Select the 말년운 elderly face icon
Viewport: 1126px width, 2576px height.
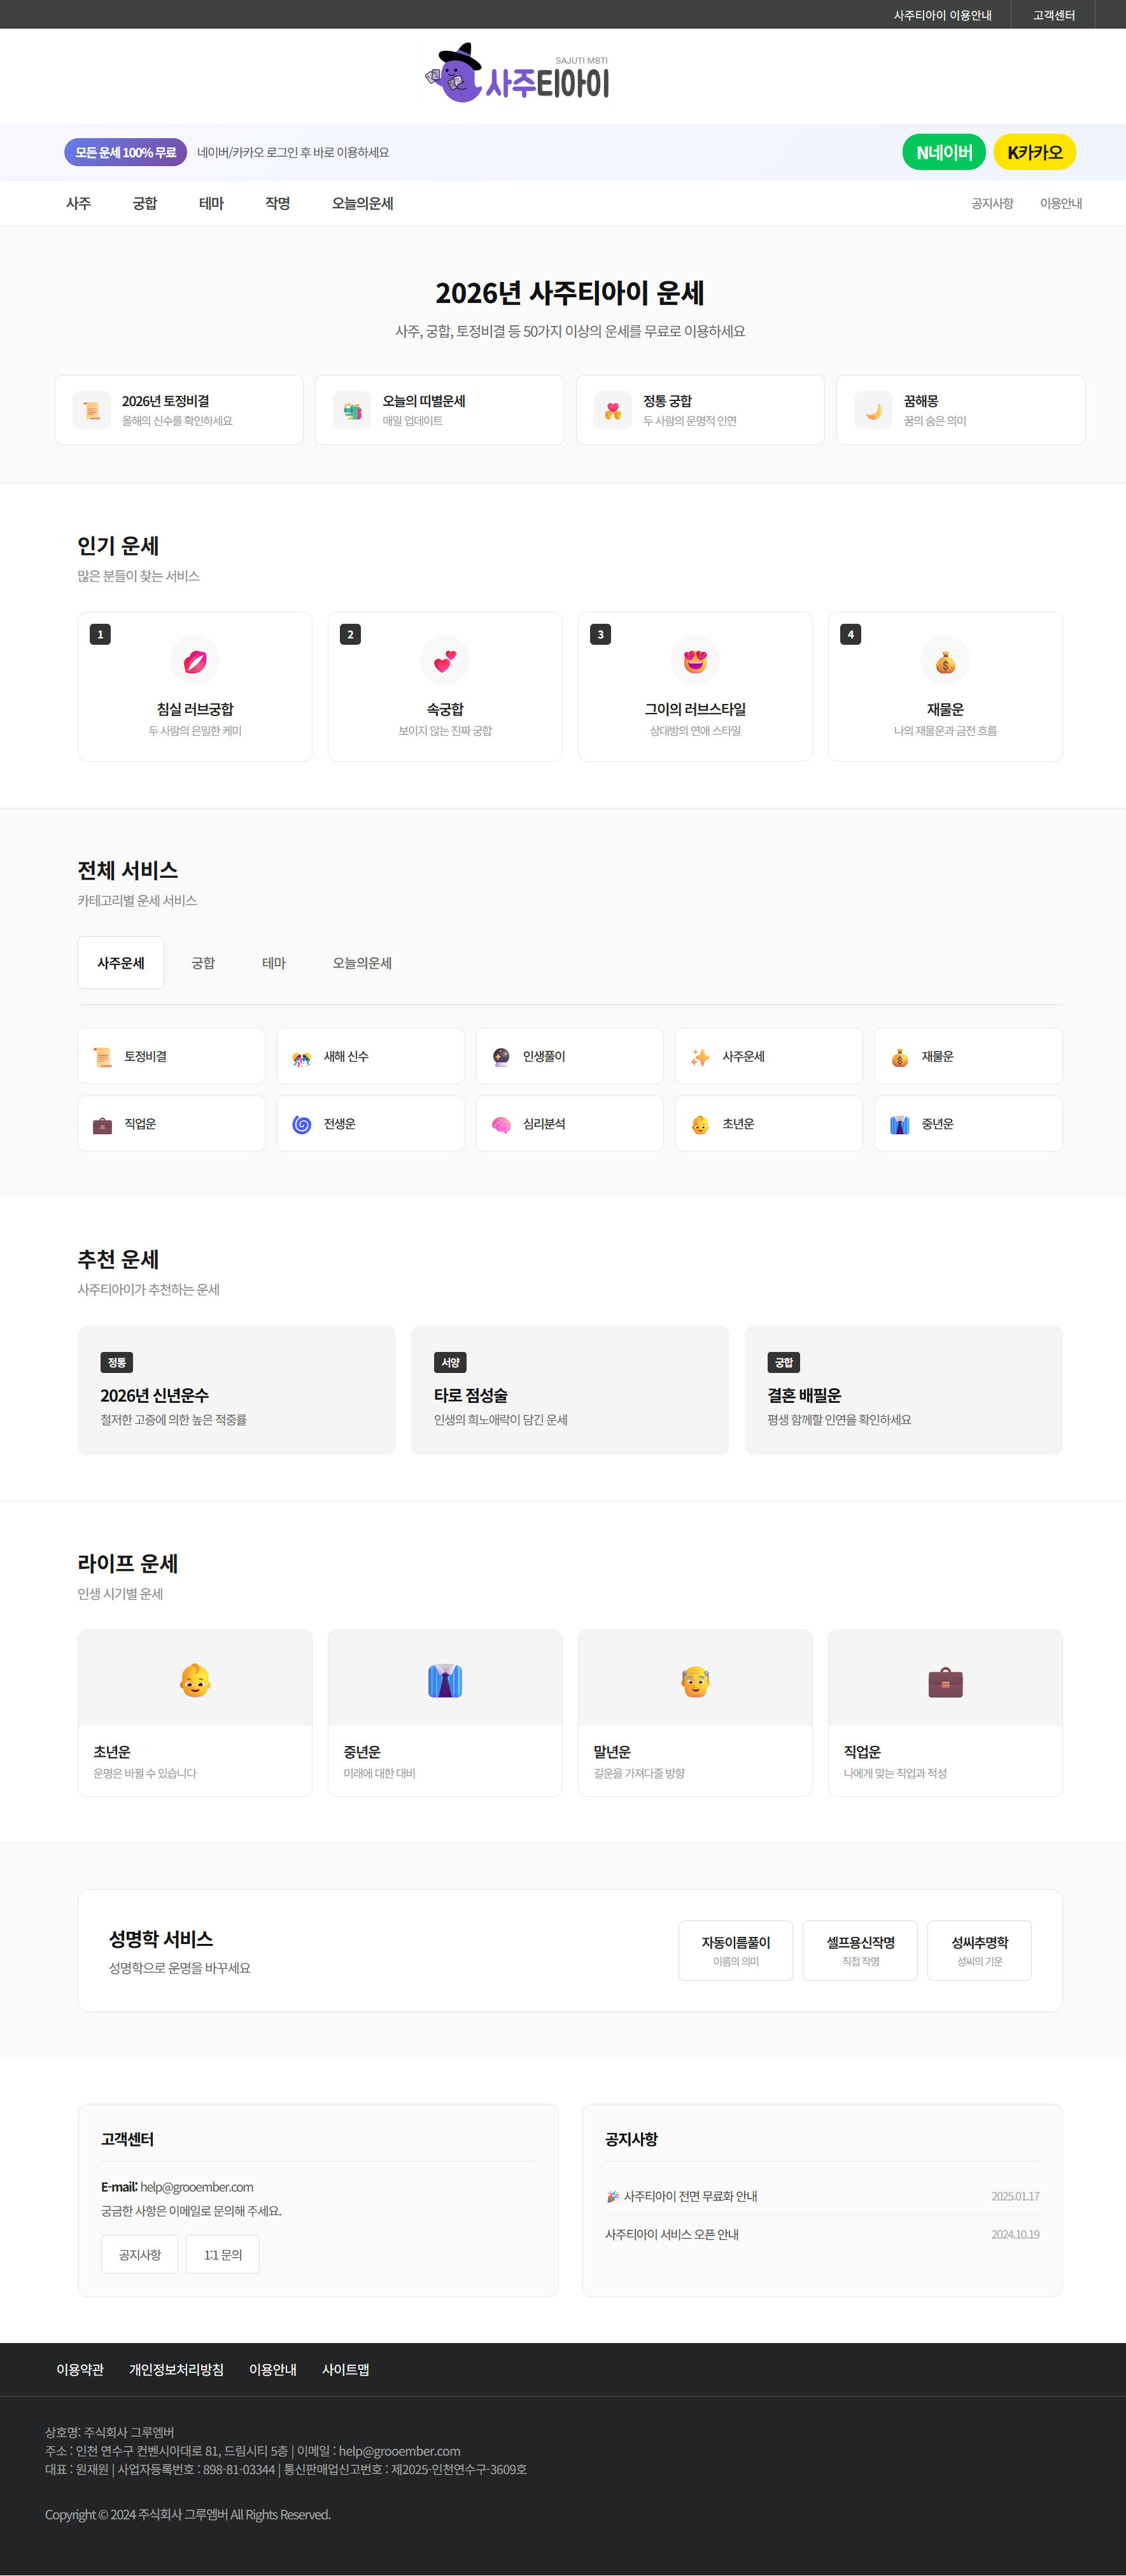695,1682
